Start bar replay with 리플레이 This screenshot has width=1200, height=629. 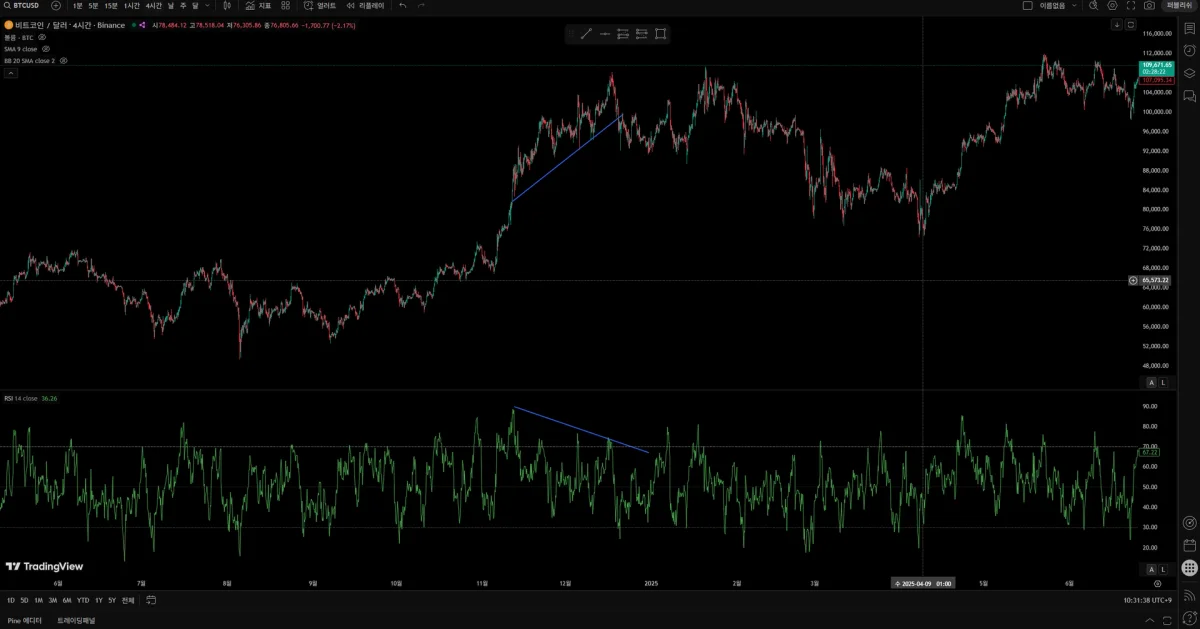(x=365, y=5)
